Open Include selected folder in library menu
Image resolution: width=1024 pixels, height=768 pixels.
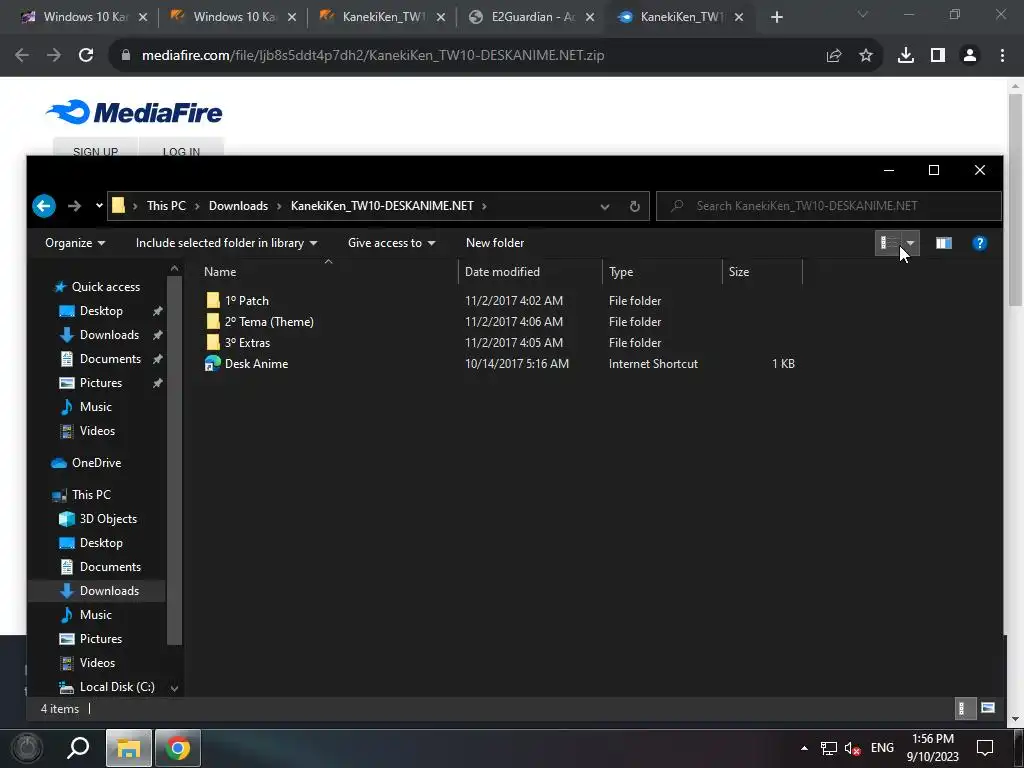point(226,243)
